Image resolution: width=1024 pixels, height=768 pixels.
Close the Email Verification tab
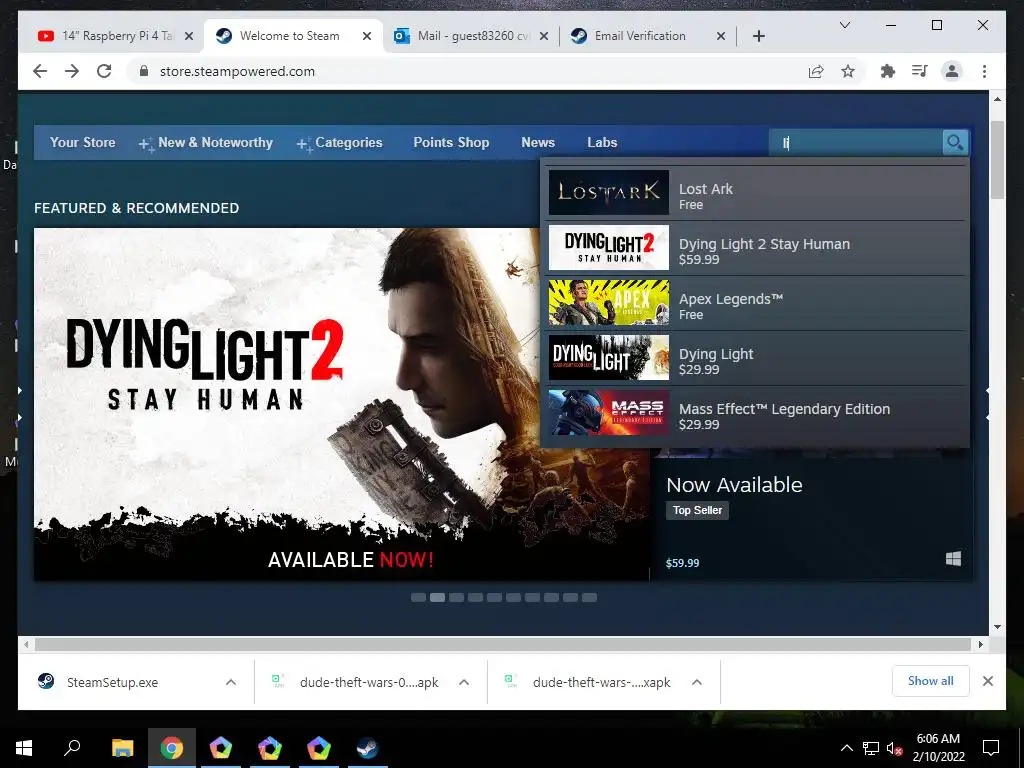tap(720, 36)
